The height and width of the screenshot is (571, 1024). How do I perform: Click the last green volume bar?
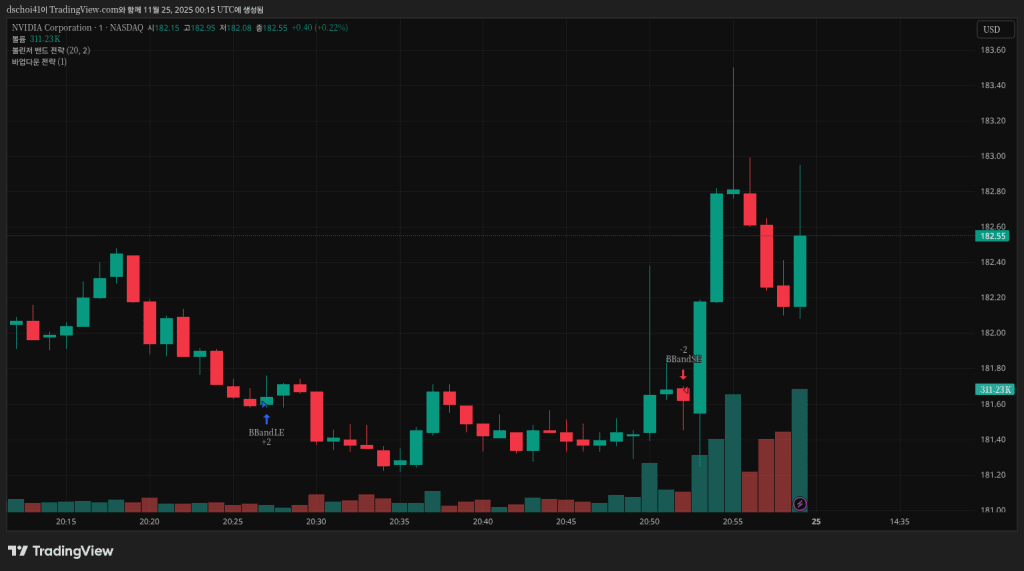point(799,450)
